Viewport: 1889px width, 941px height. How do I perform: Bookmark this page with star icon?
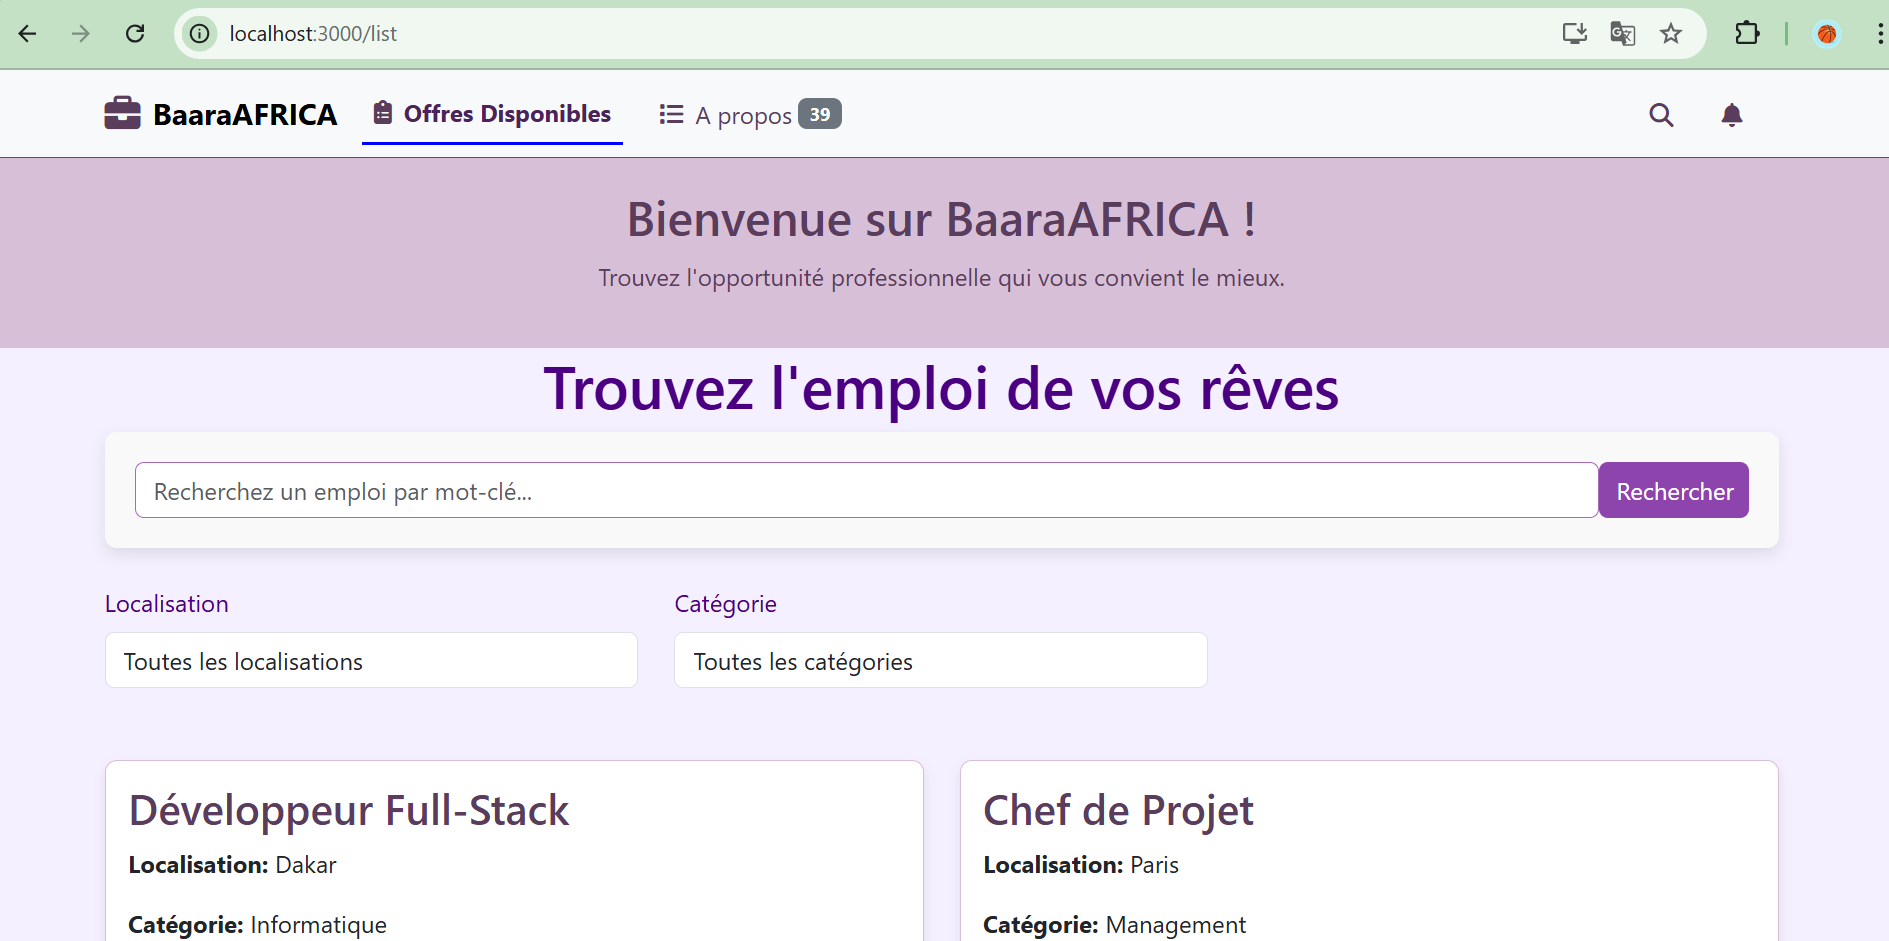pos(1671,34)
